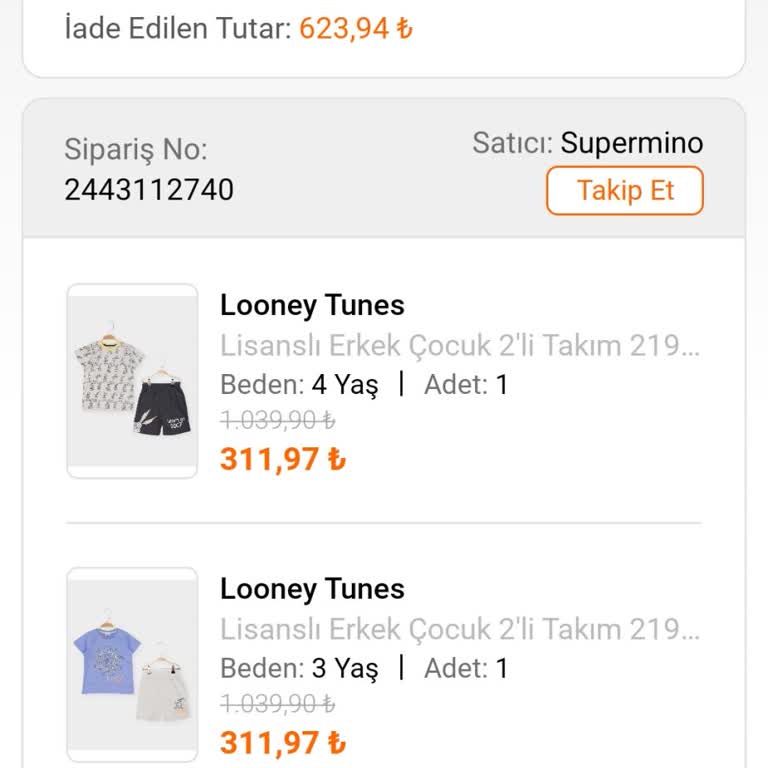Click crossed-out 1.039,90 ₺ on 3 Yaş item
Screen dimensions: 768x768
(277, 705)
